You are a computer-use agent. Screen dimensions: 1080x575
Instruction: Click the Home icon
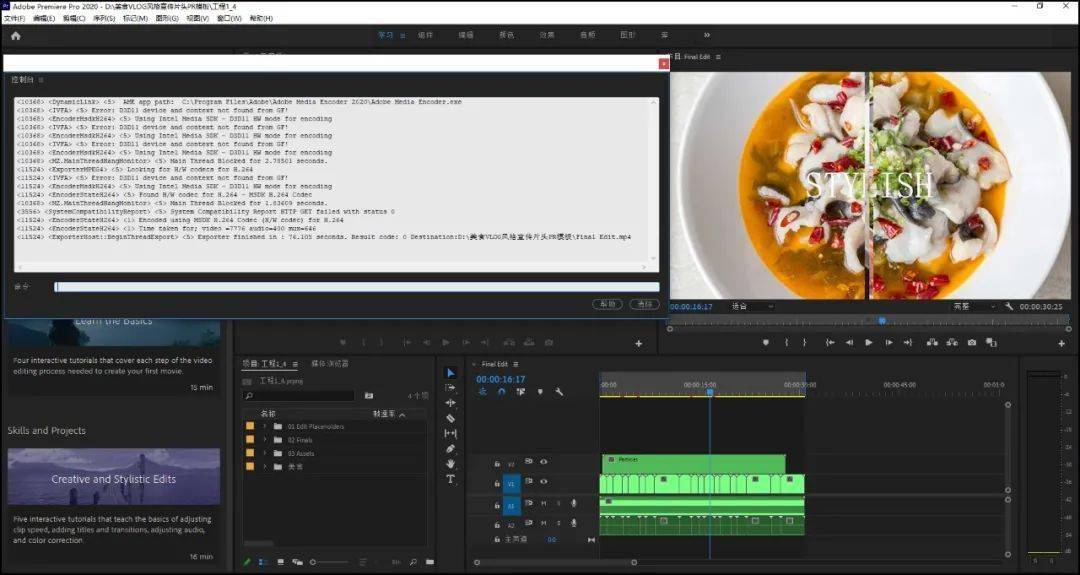point(16,35)
